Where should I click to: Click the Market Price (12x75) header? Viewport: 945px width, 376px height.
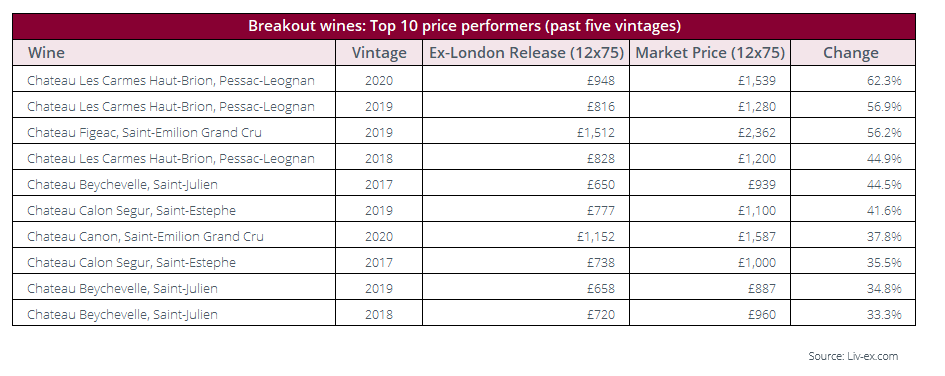tap(710, 53)
